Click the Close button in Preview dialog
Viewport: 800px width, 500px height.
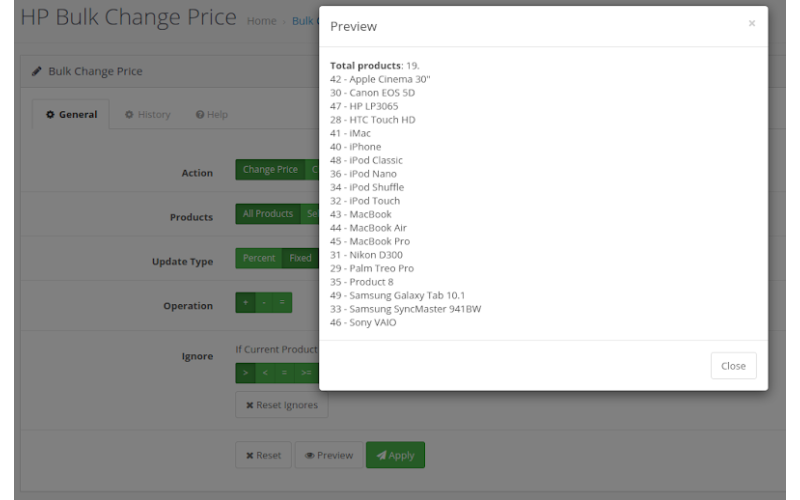(733, 366)
